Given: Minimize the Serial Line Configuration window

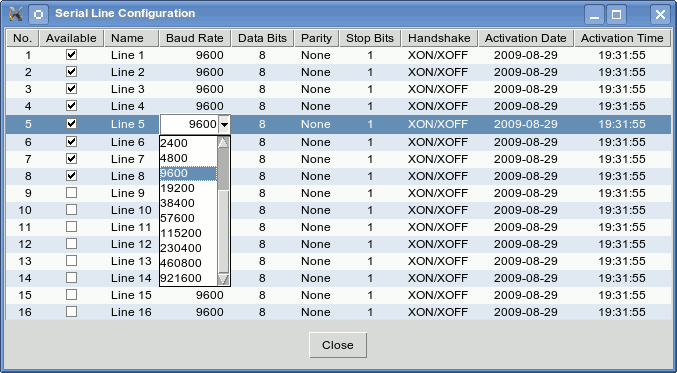Looking at the screenshot, I should pos(595,15).
